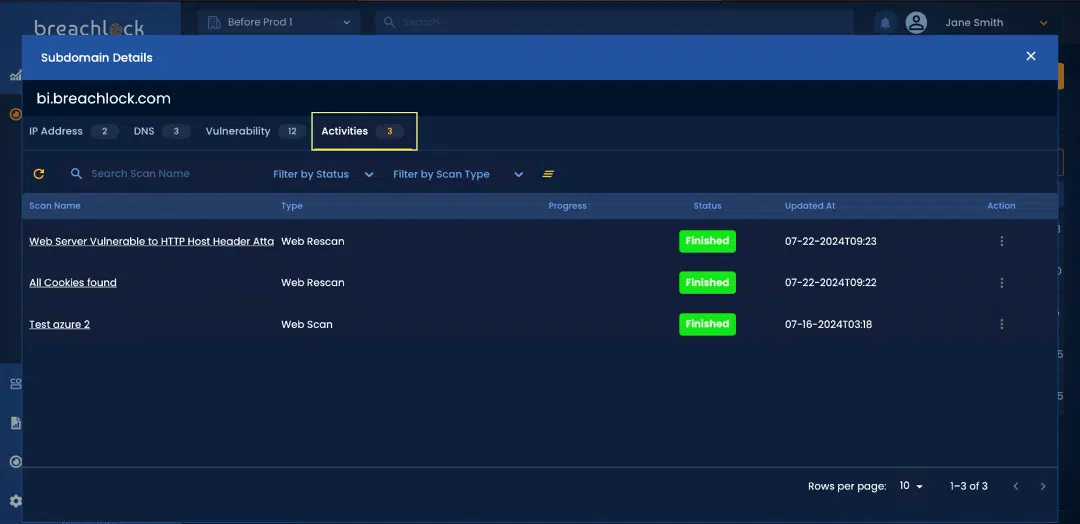Image resolution: width=1080 pixels, height=524 pixels.
Task: Switch to the DNS tab
Action: point(161,131)
